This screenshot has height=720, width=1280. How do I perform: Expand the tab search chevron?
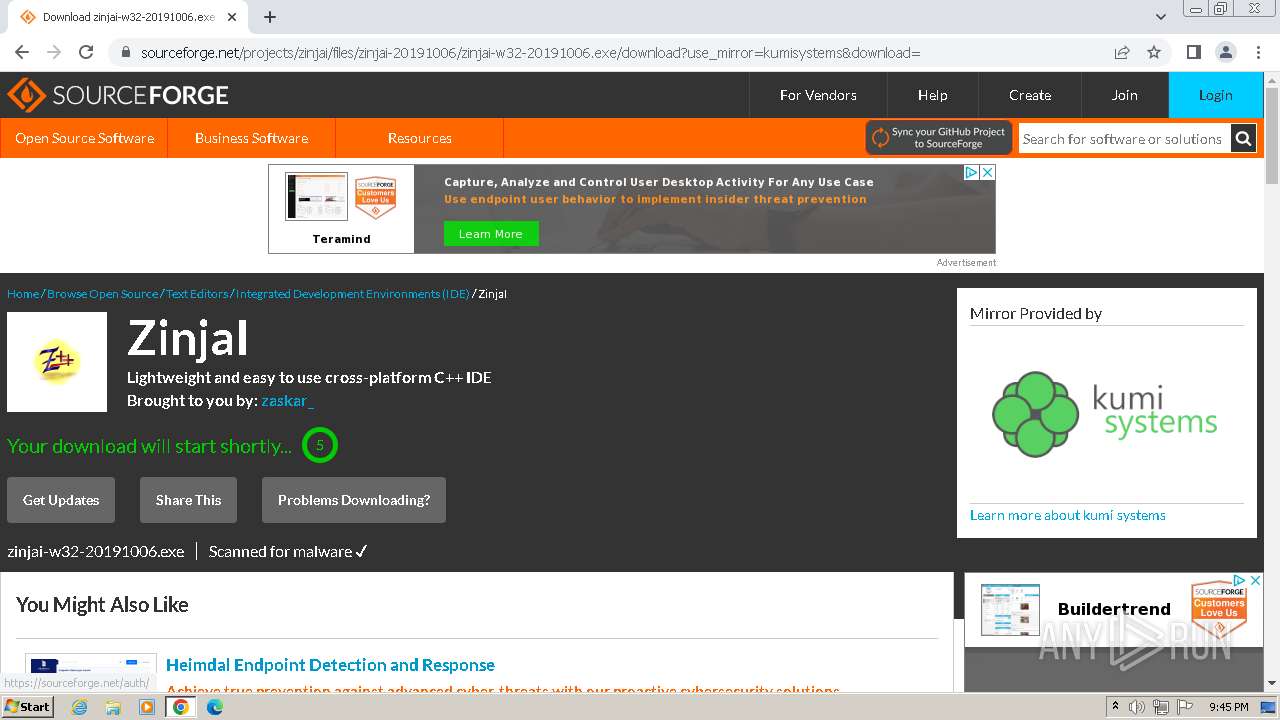point(1161,17)
